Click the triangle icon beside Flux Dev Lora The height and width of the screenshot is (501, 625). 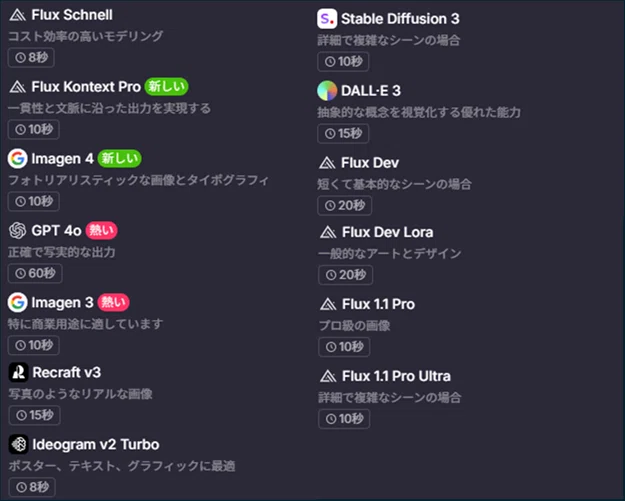point(328,232)
